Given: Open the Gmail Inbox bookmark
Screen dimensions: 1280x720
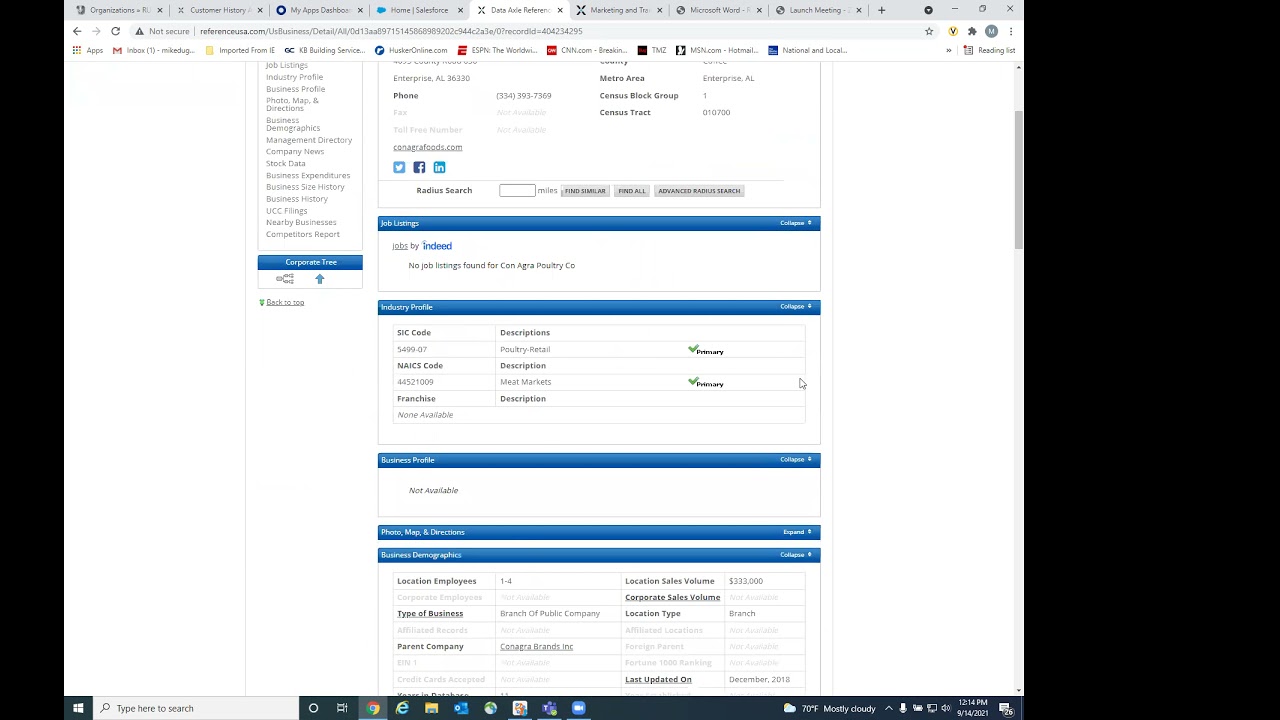Looking at the screenshot, I should tap(154, 50).
